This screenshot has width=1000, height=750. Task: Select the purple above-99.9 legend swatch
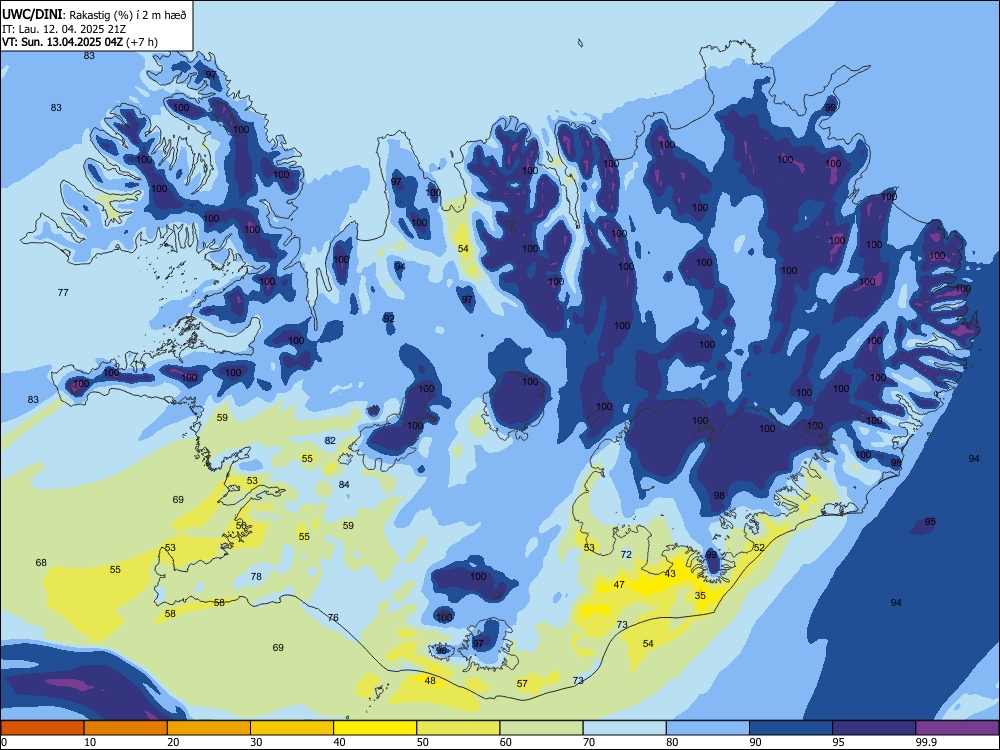coord(957,728)
